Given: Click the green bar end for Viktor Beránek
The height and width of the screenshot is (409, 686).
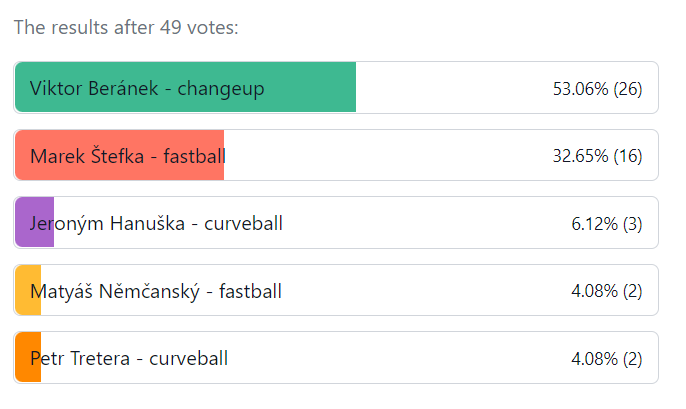Looking at the screenshot, I should [x=350, y=88].
